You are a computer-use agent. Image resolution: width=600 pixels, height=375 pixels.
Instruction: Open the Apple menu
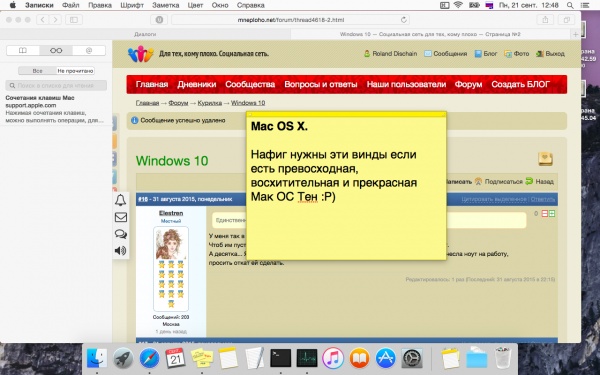13,5
